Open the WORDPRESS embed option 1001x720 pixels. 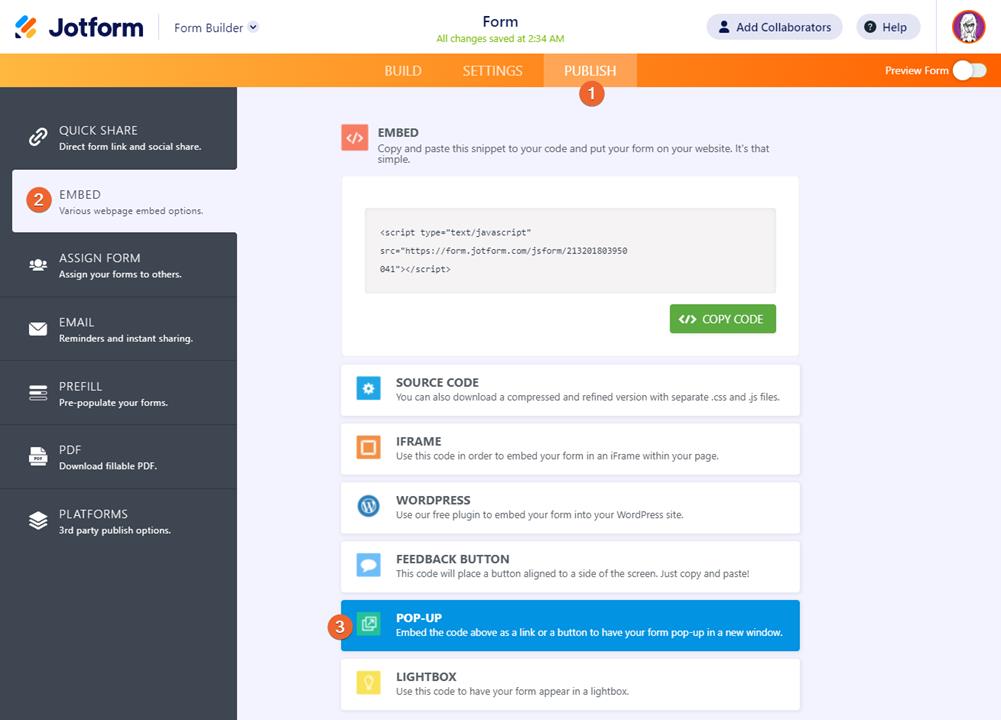(x=570, y=507)
